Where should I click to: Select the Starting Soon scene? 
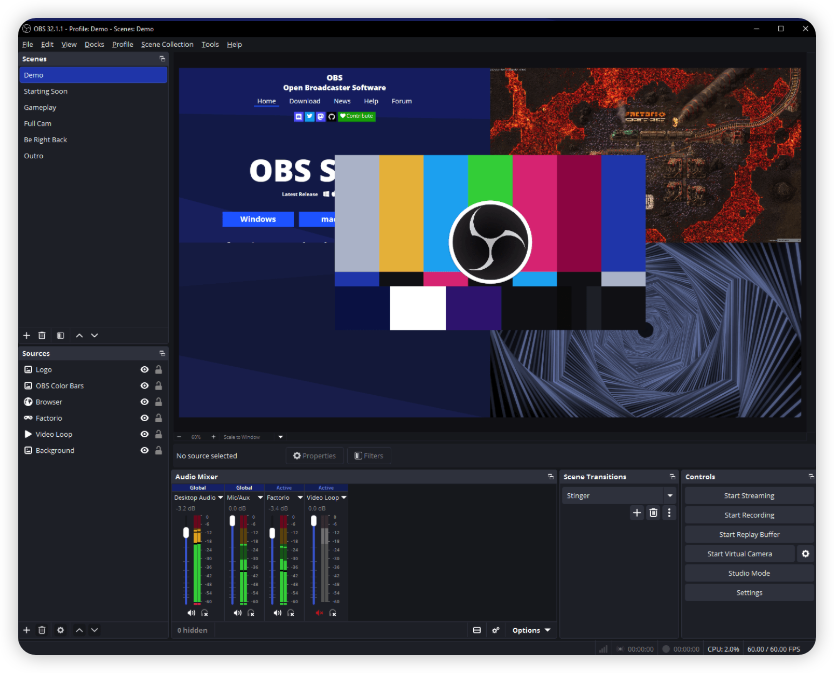pos(93,92)
